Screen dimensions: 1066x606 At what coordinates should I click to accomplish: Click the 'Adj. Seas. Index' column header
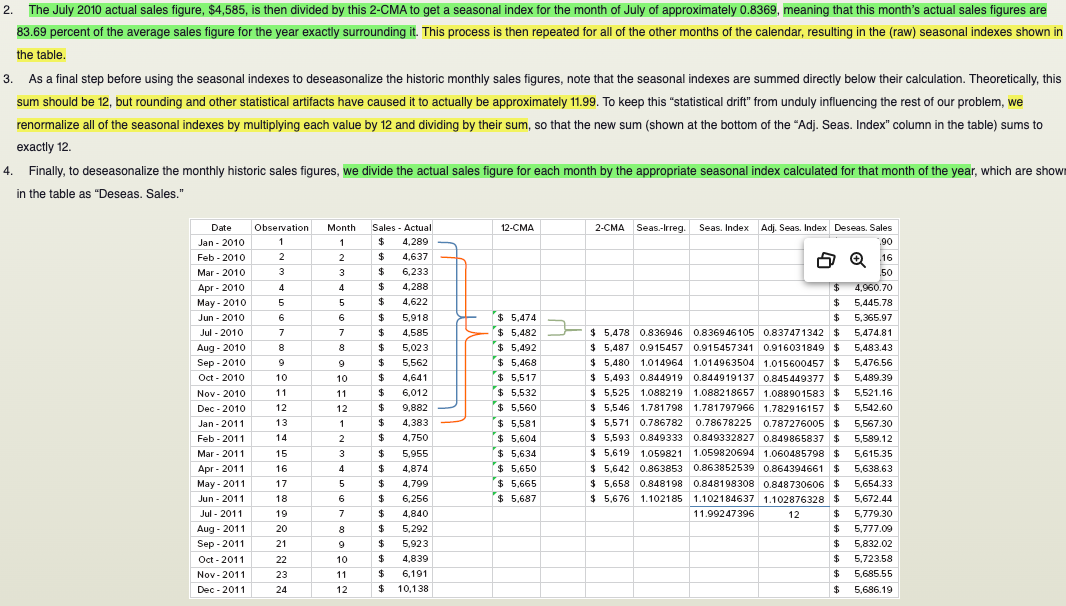(x=793, y=228)
